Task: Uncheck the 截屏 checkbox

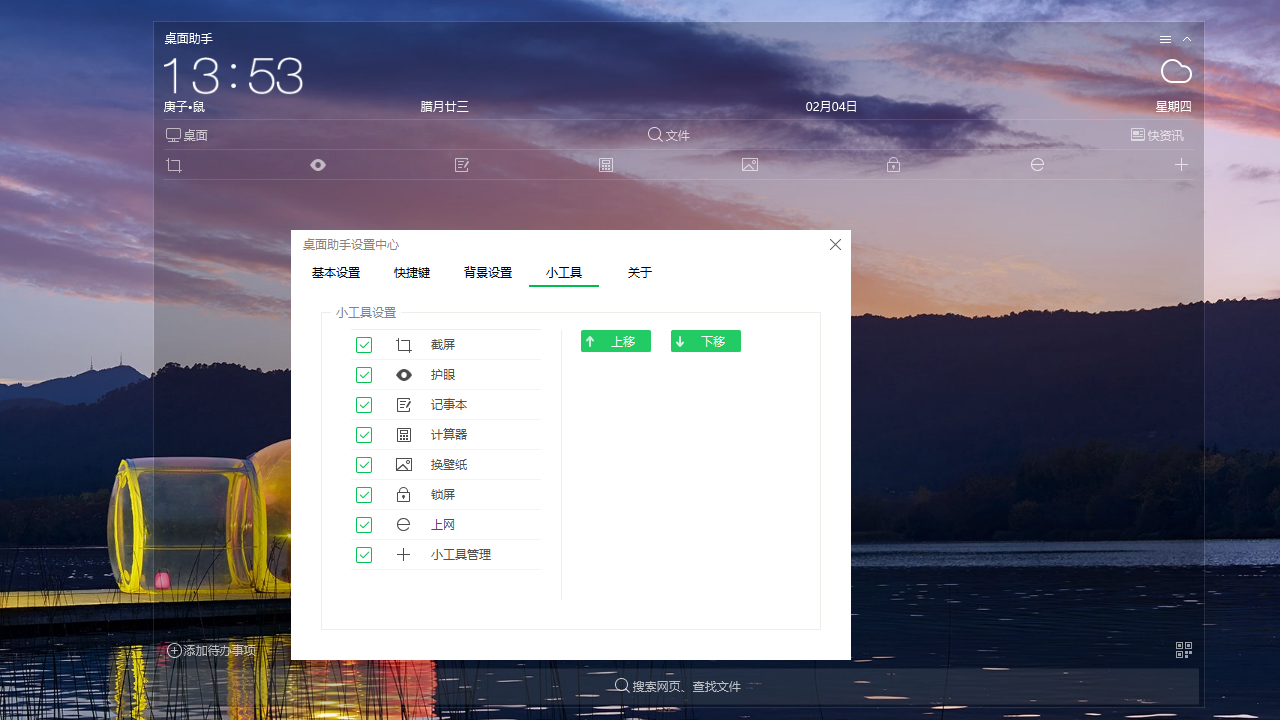Action: 364,345
